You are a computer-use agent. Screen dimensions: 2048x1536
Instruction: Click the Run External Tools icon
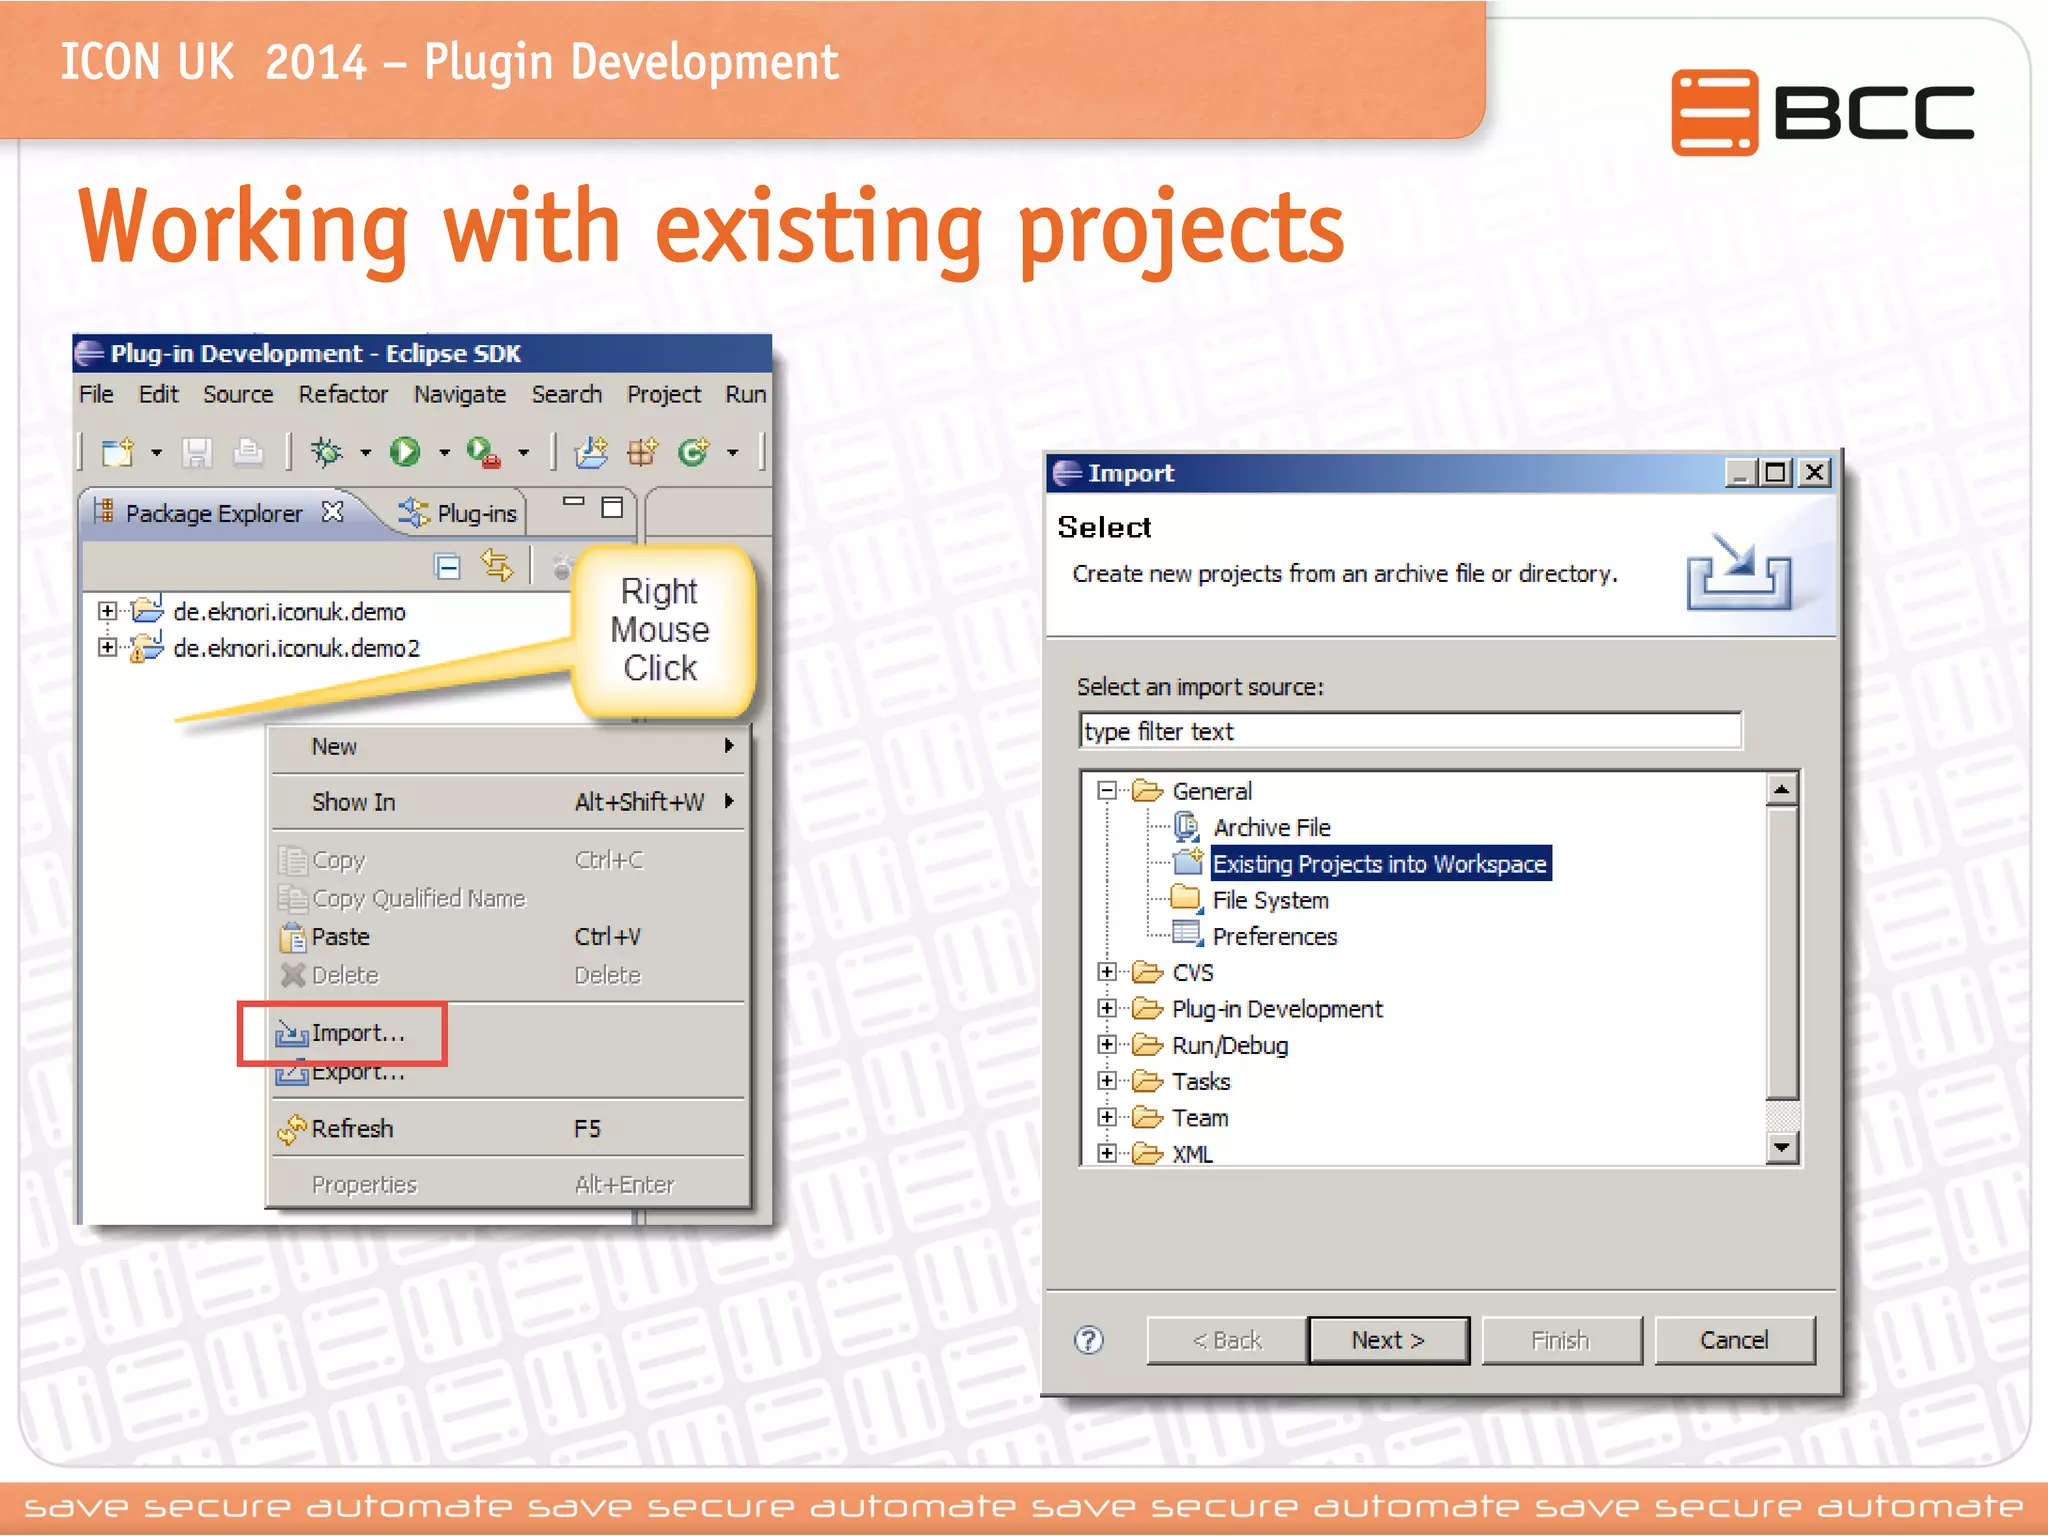pyautogui.click(x=484, y=453)
